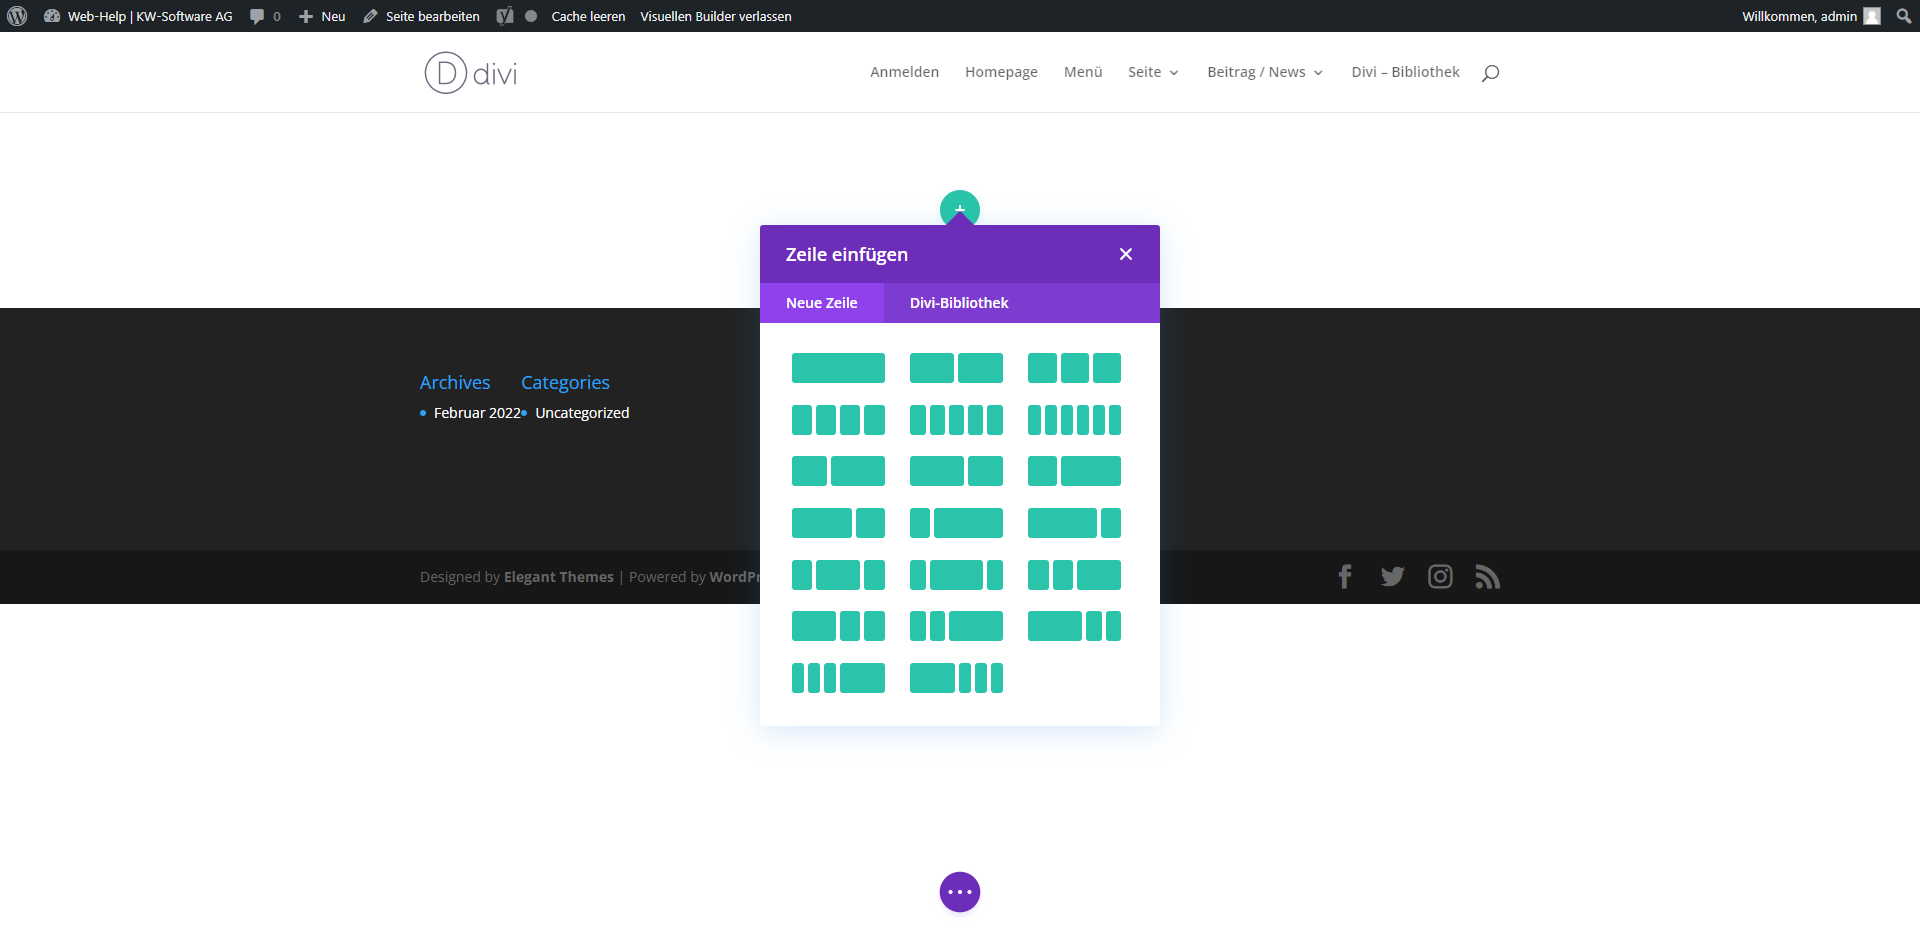1920x937 pixels.
Task: Select the single full-width column row layout
Action: (x=838, y=368)
